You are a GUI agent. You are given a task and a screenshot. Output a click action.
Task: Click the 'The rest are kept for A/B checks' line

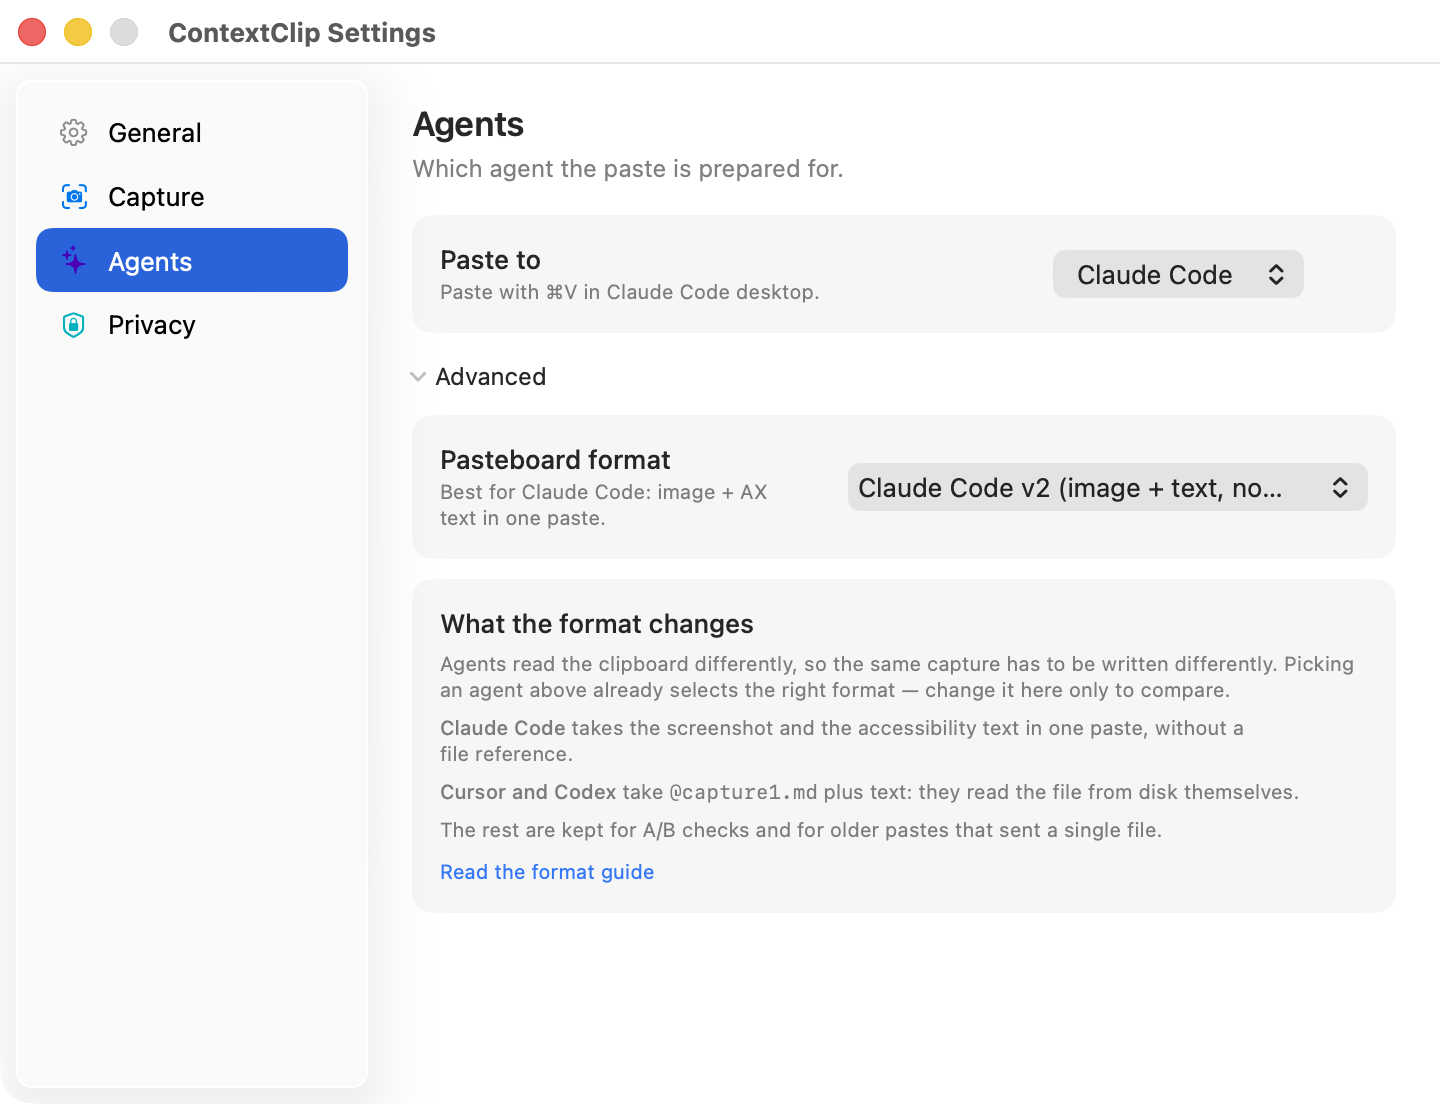(801, 830)
